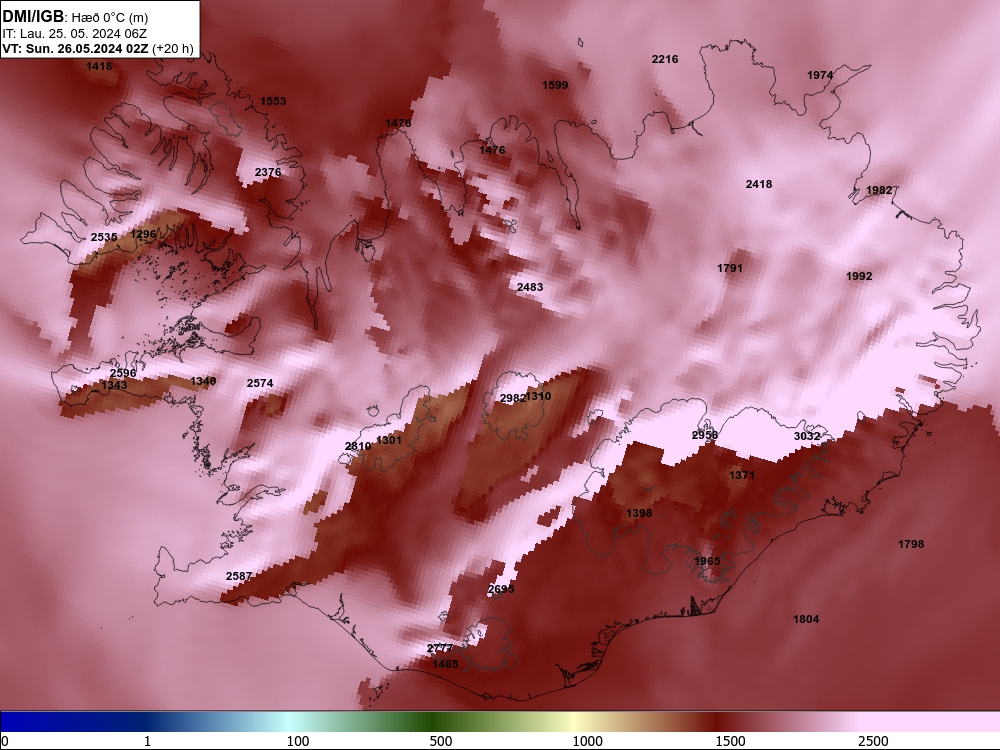The height and width of the screenshot is (750, 1000).
Task: Click the 2587 height value
Action: coord(239,577)
